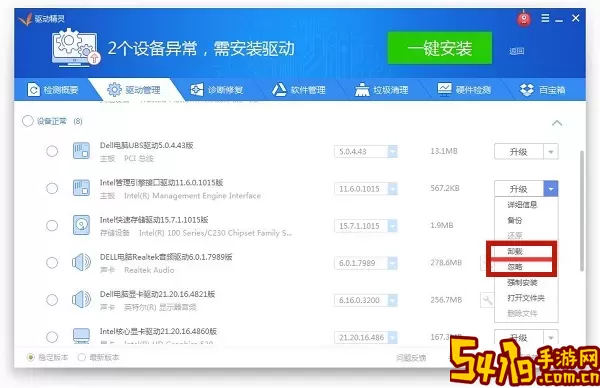Expand the 升级 arrow for Dell电脑UBS驱动
This screenshot has width=600, height=388.
pyautogui.click(x=551, y=152)
